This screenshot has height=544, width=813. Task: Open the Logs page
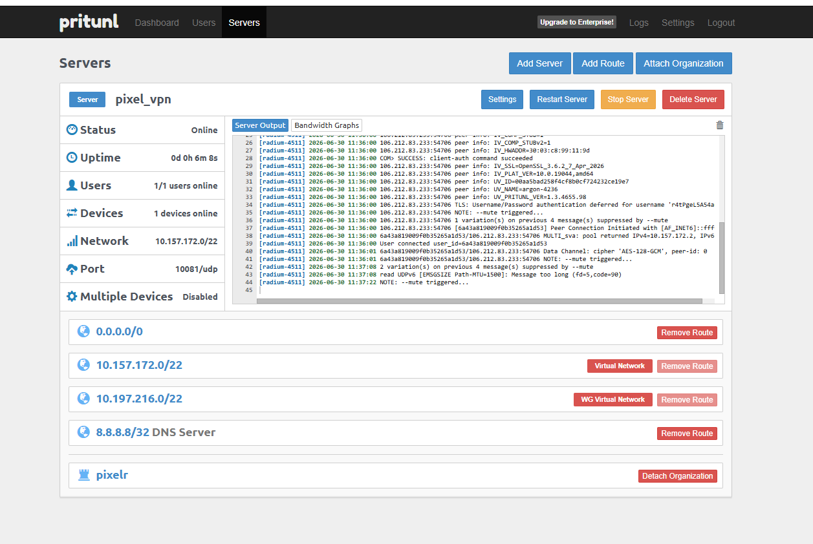click(x=638, y=23)
